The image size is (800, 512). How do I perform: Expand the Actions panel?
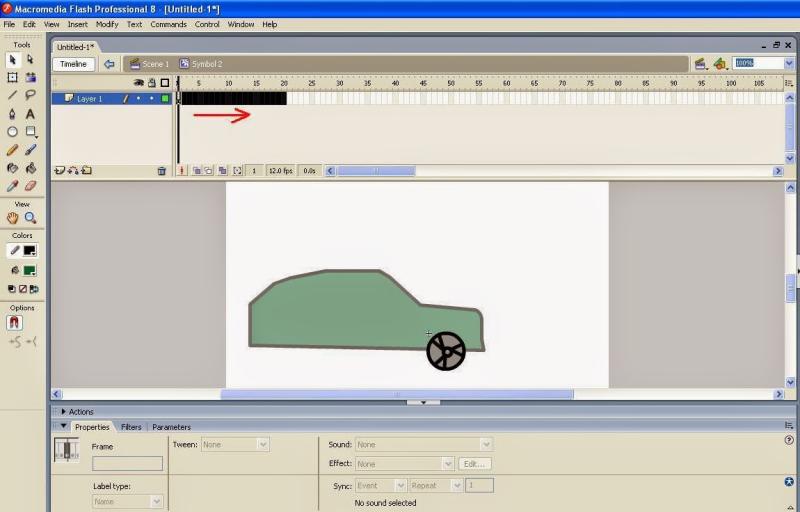click(64, 412)
